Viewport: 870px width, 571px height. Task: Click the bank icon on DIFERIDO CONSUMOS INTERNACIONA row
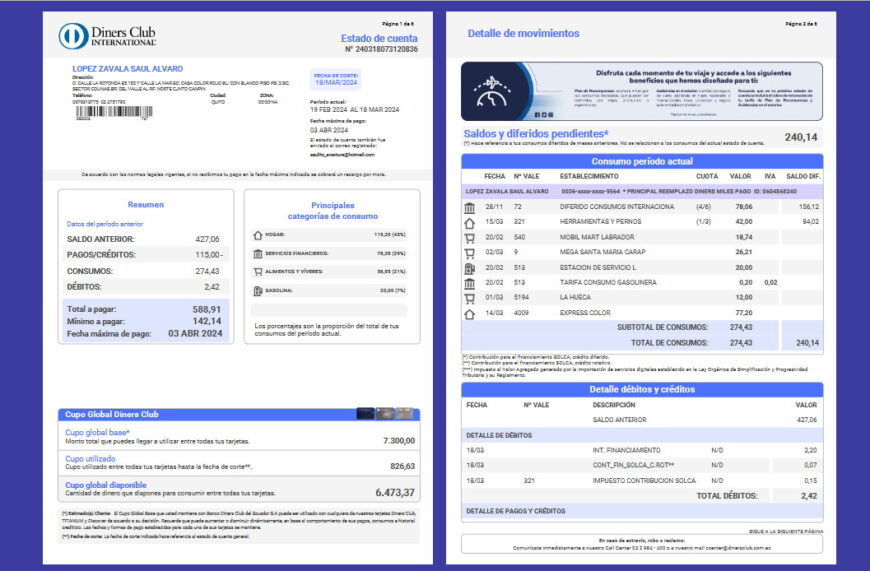[x=469, y=208]
